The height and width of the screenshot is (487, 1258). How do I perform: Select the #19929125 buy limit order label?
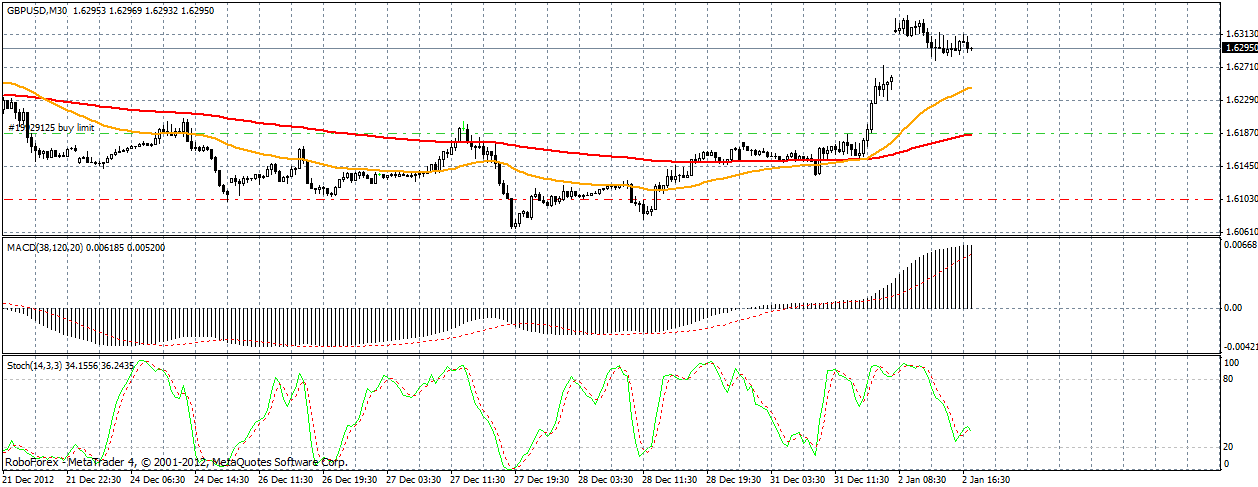tap(53, 128)
